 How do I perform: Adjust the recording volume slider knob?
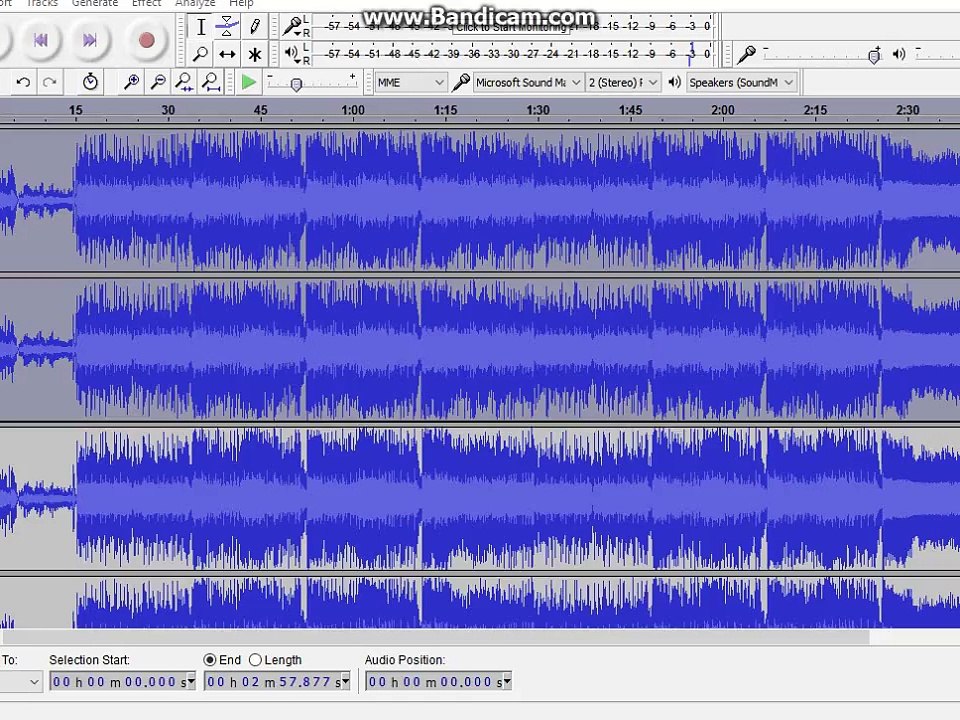pos(875,56)
